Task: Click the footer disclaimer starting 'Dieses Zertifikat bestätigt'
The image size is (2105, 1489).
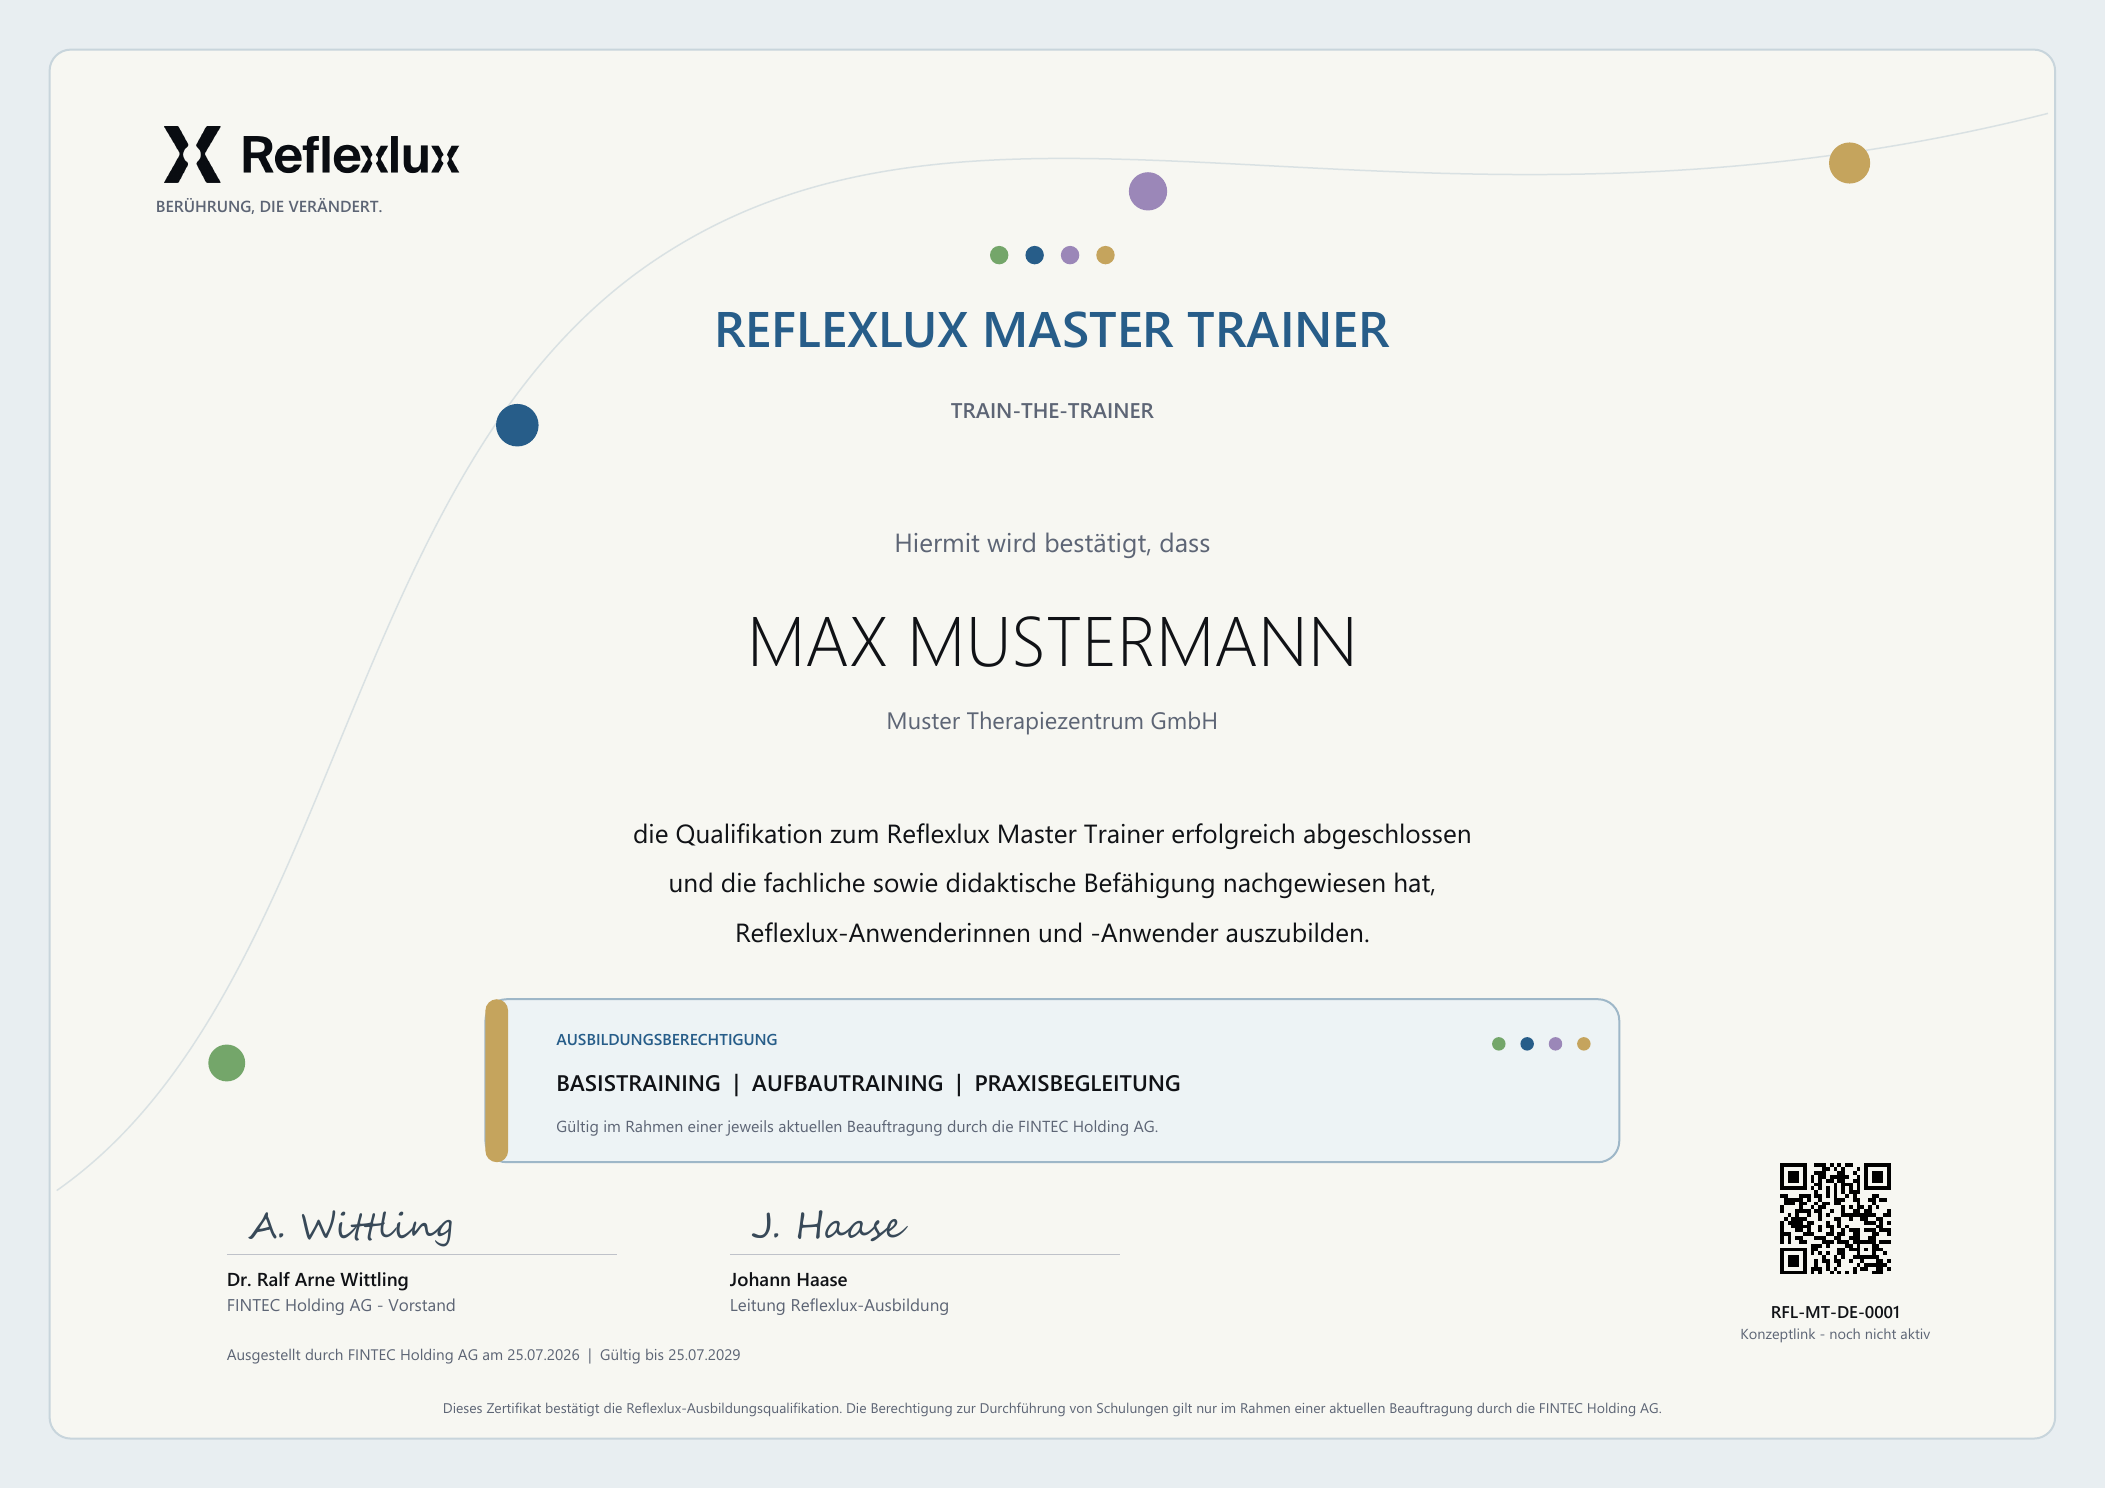Action: tap(1052, 1409)
